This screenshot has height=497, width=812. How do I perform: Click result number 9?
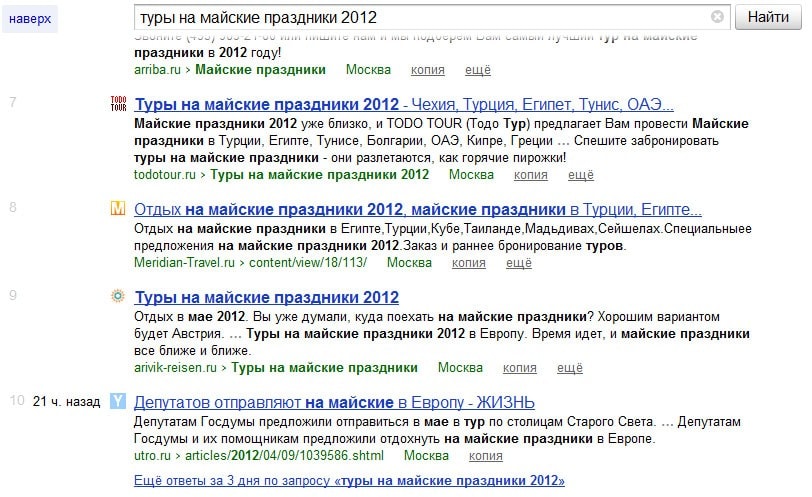coord(13,296)
